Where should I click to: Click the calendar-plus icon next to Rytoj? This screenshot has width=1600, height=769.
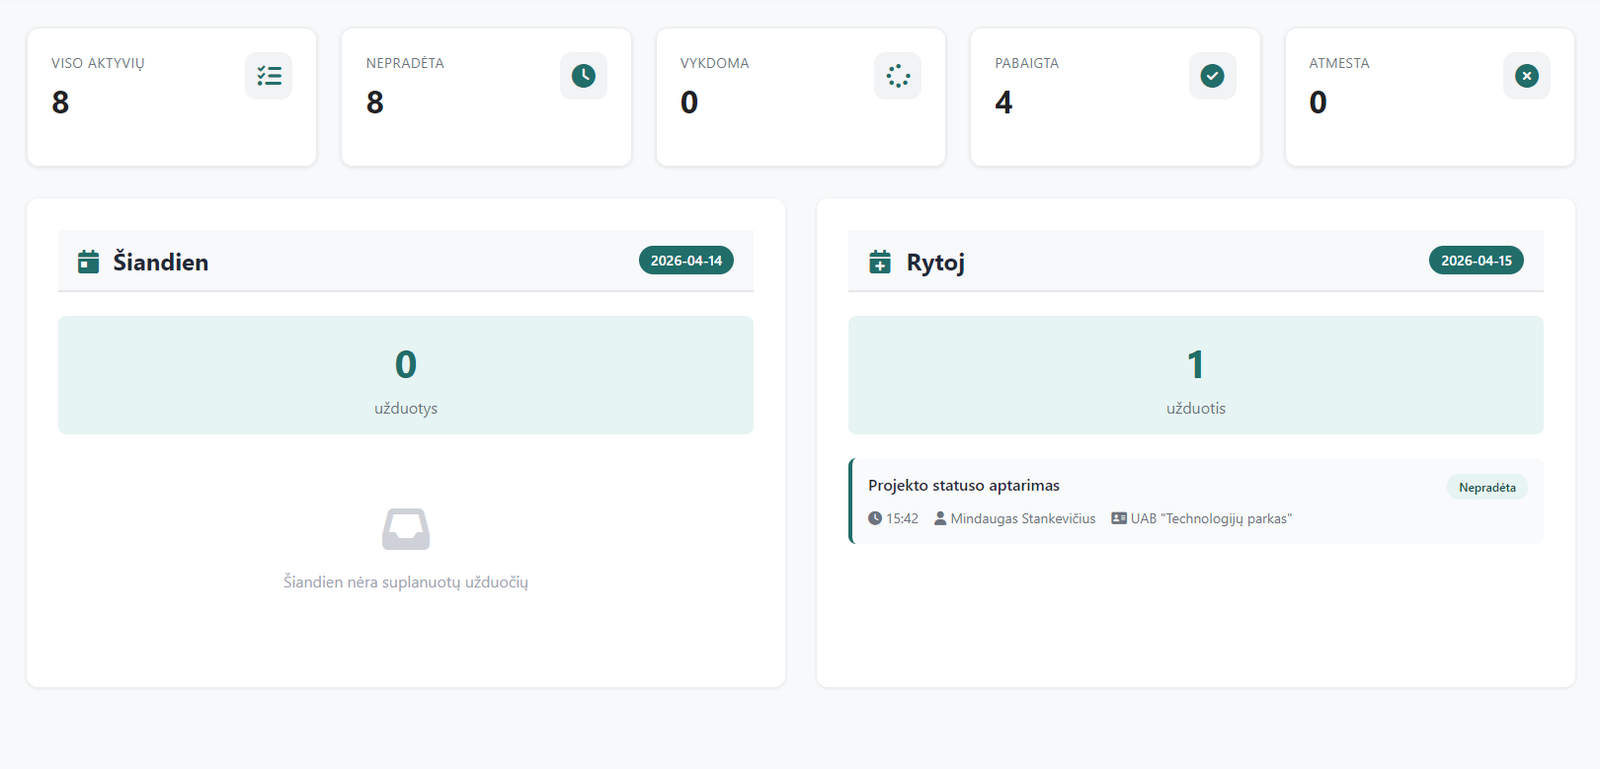point(880,262)
